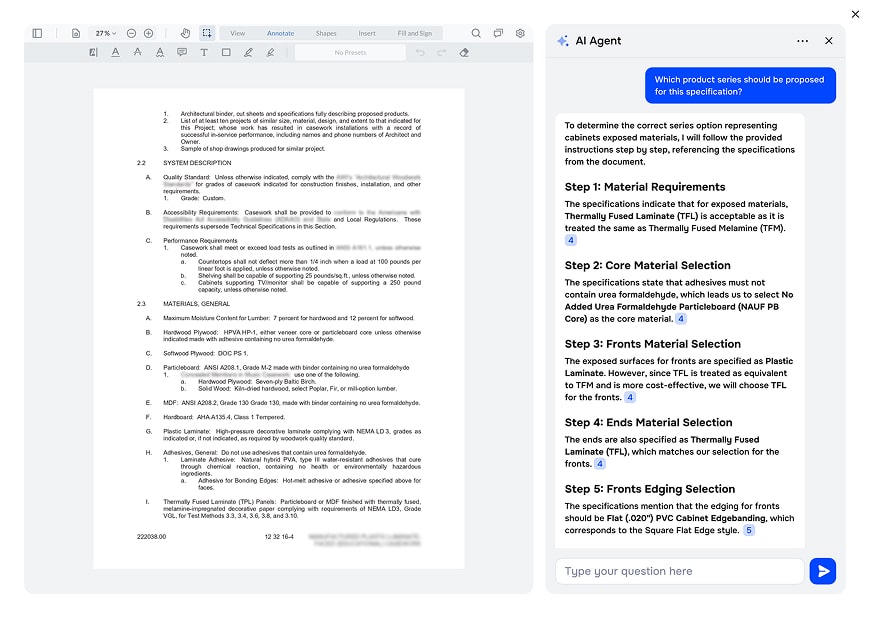Image resolution: width=870 pixels, height=618 pixels.
Task: Open the page view mode icon
Action: coord(76,33)
